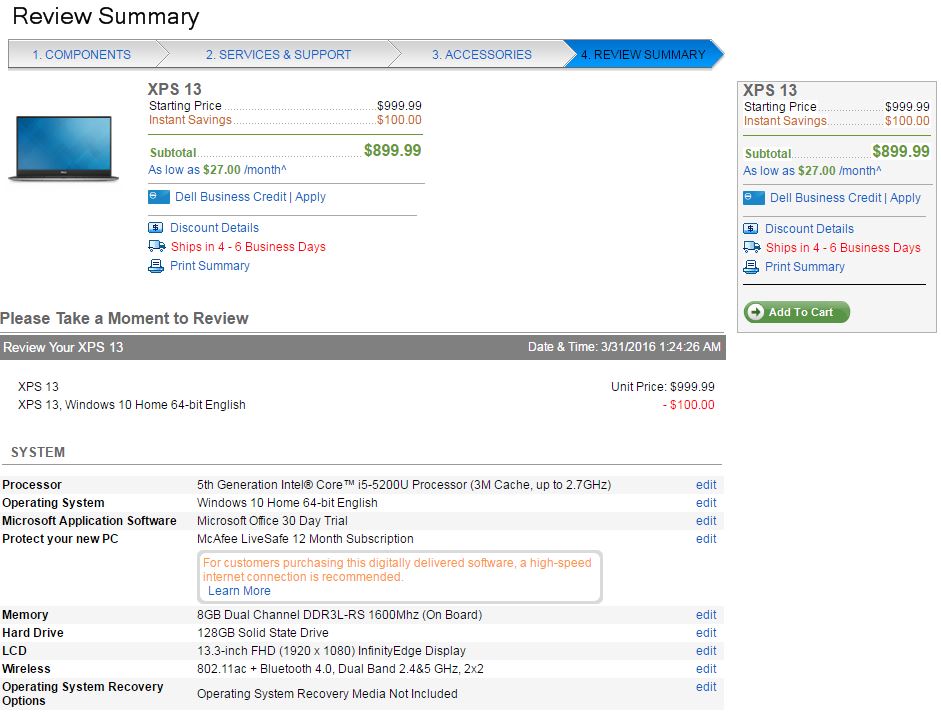Click the truck icon in the main summary

point(157,247)
